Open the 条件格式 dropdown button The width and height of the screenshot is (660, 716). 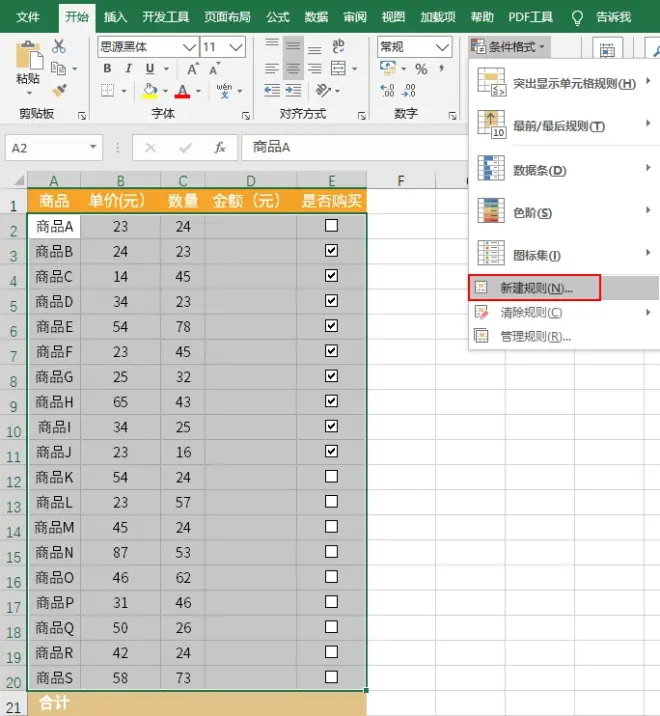(509, 47)
